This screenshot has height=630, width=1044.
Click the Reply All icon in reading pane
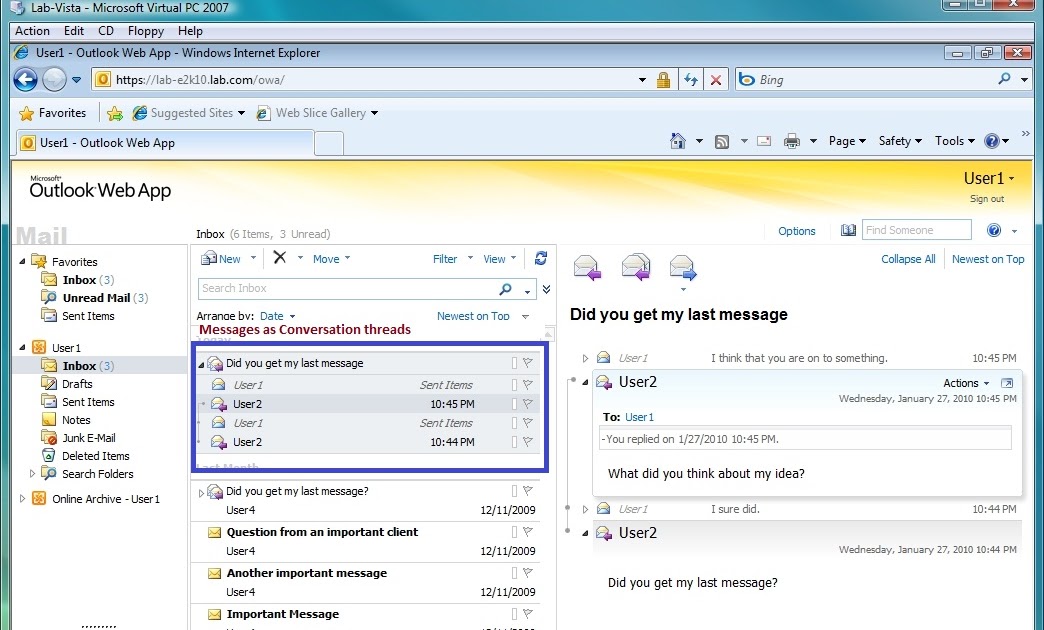(x=635, y=267)
